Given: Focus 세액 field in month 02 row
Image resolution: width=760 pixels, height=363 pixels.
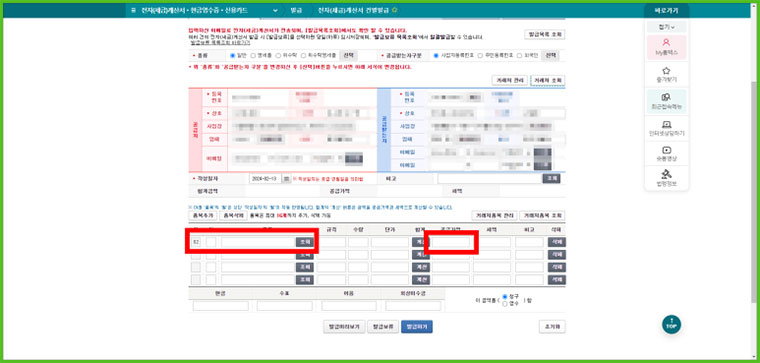Looking at the screenshot, I should (x=492, y=242).
